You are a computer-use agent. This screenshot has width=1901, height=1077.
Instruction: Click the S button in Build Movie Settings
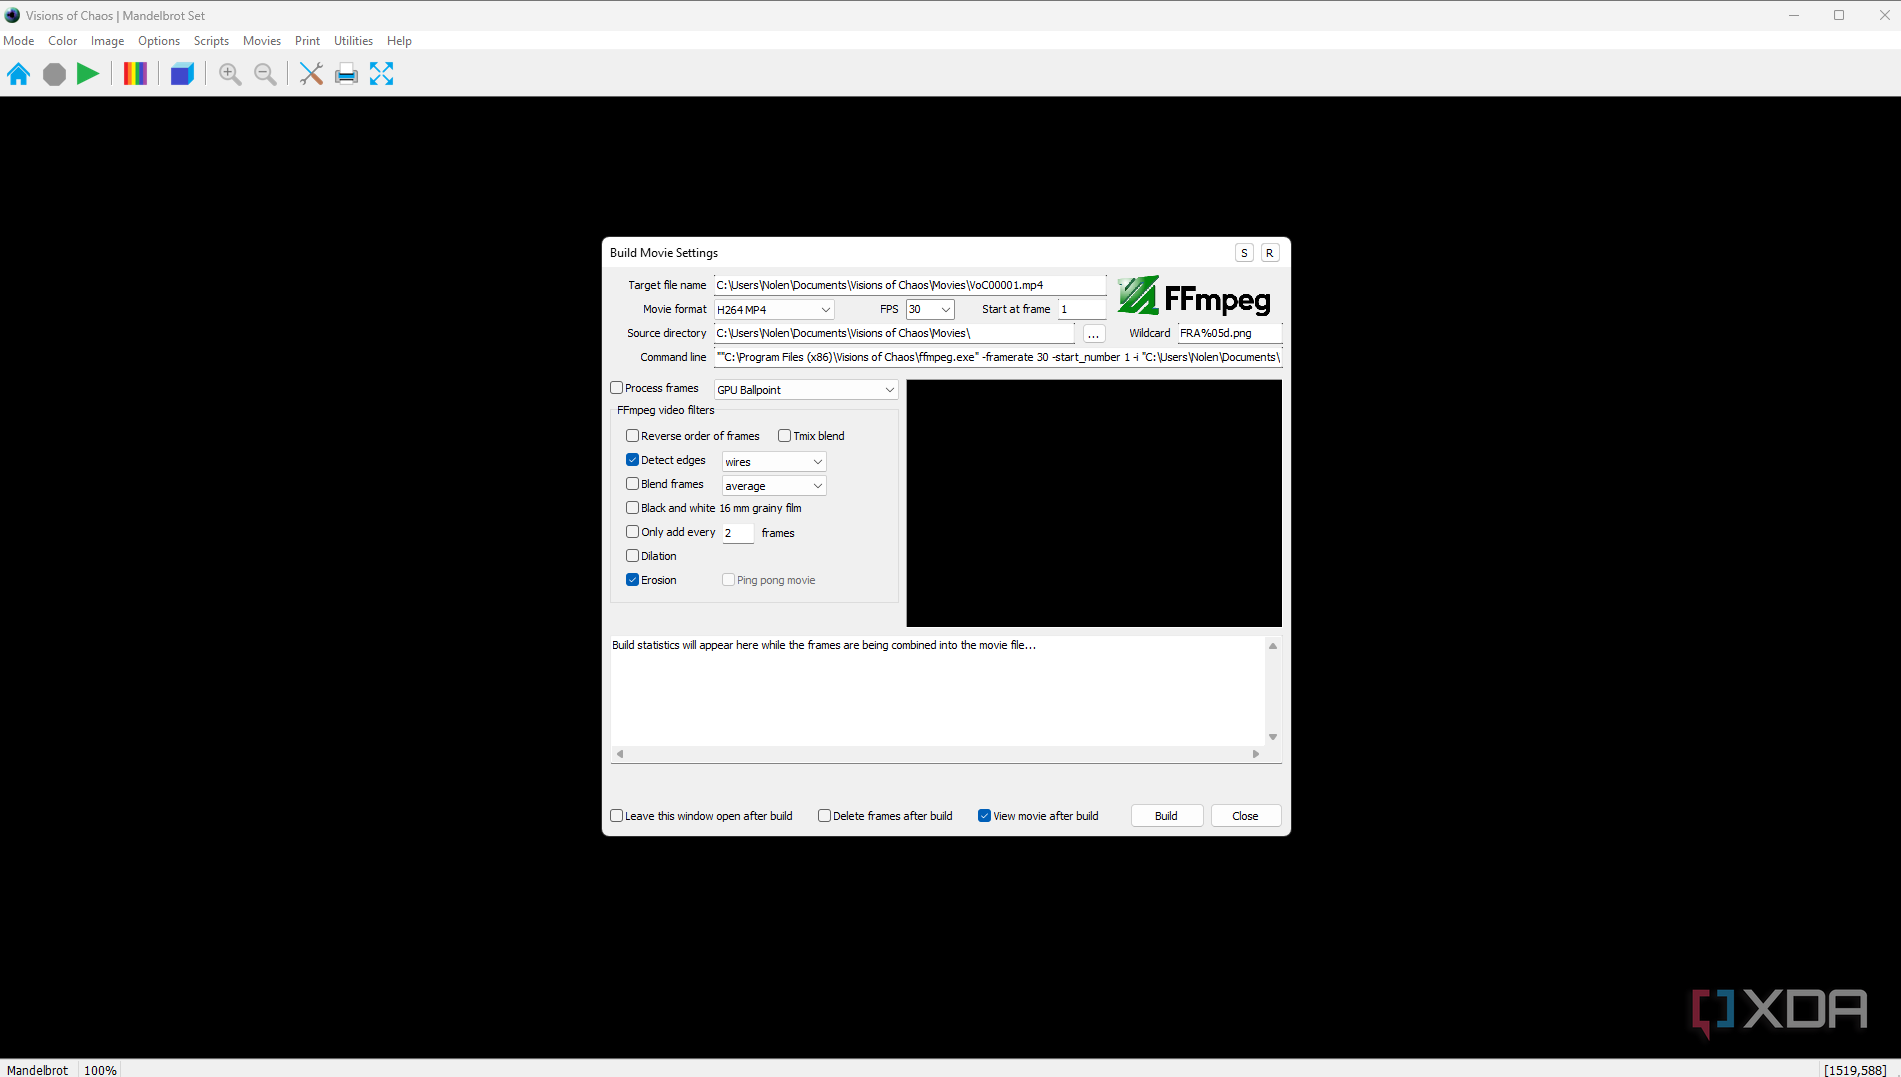tap(1244, 253)
